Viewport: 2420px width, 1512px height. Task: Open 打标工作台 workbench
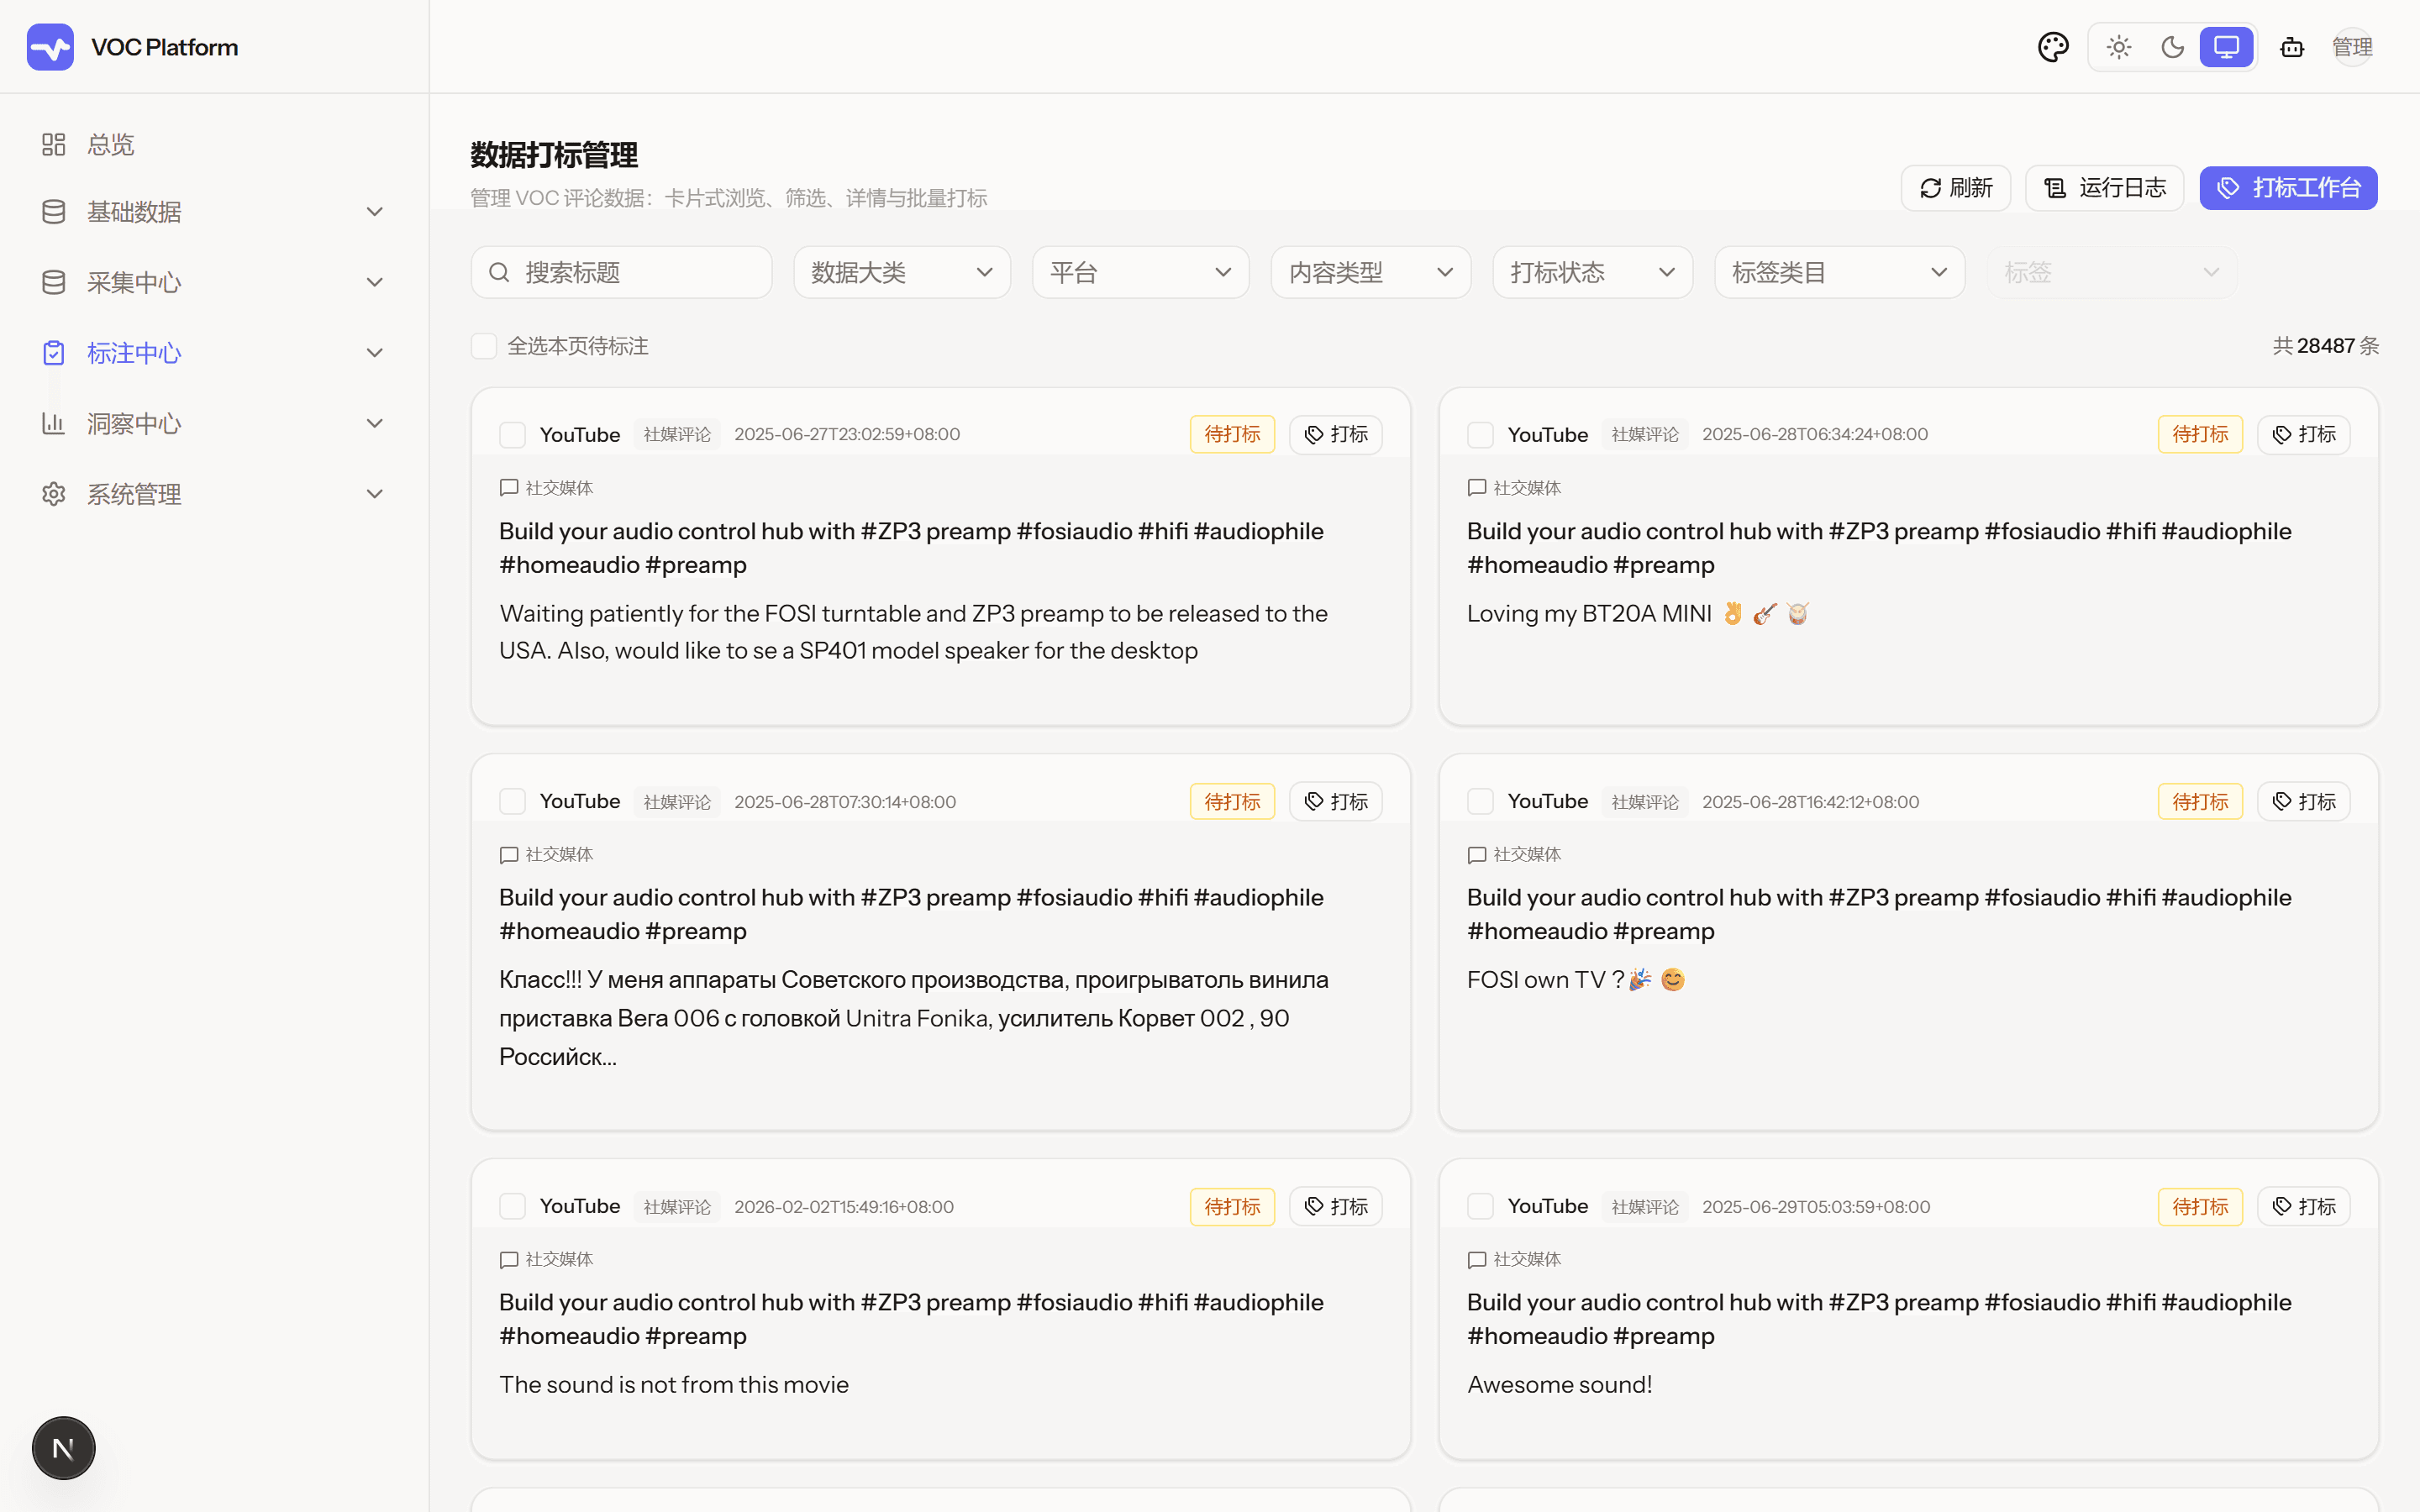(x=2288, y=188)
